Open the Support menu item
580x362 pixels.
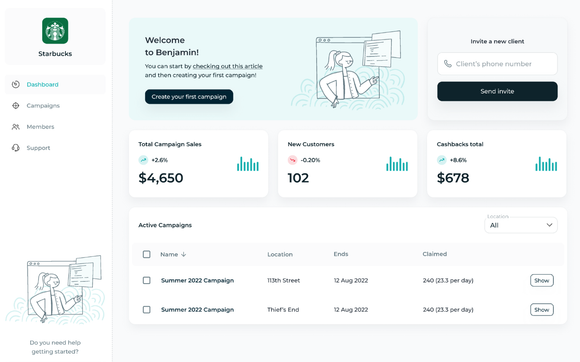55,148
